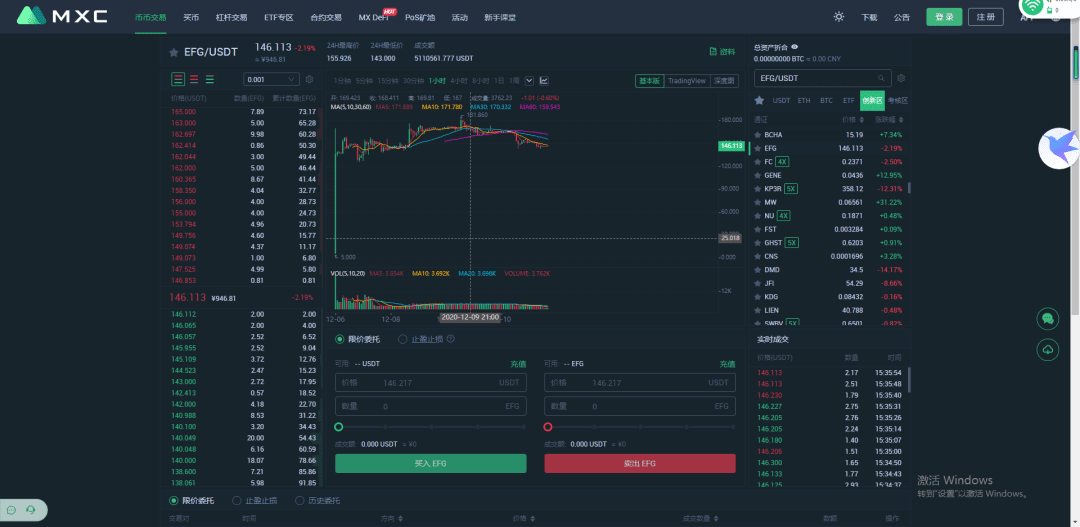Switch chart to 深度图 depth view
This screenshot has height=527, width=1080.
pyautogui.click(x=724, y=81)
